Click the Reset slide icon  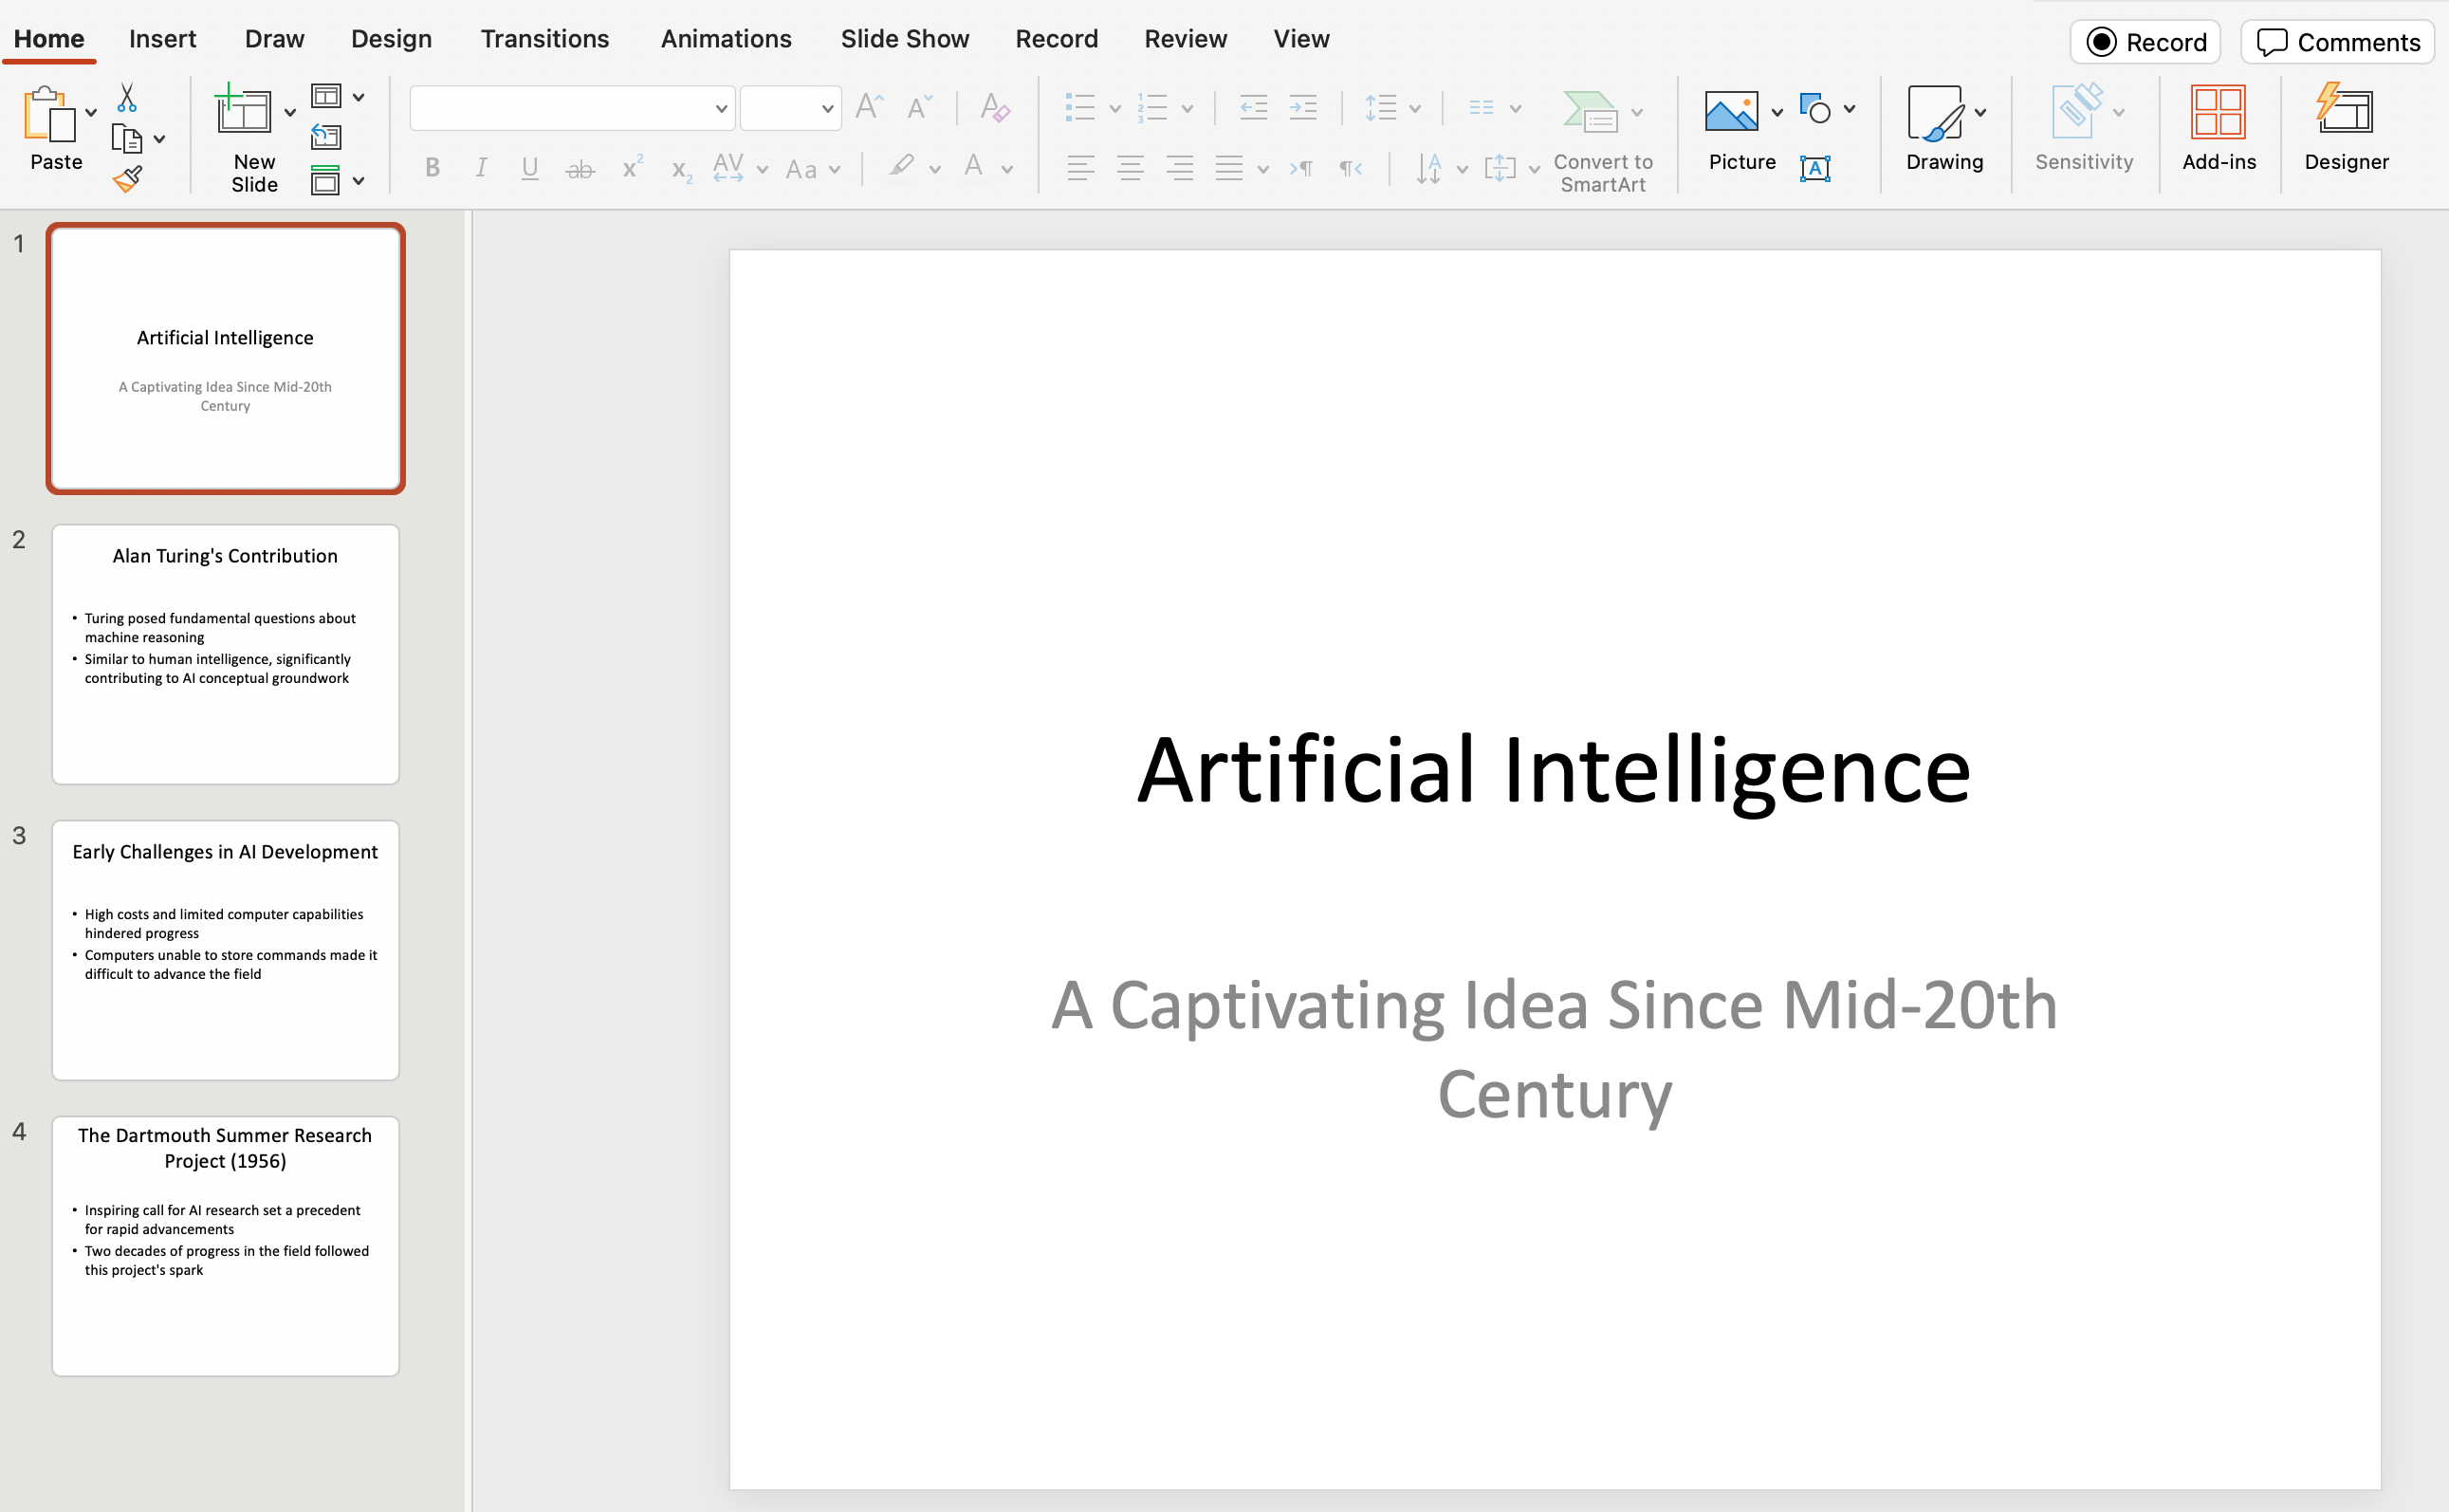click(x=326, y=137)
